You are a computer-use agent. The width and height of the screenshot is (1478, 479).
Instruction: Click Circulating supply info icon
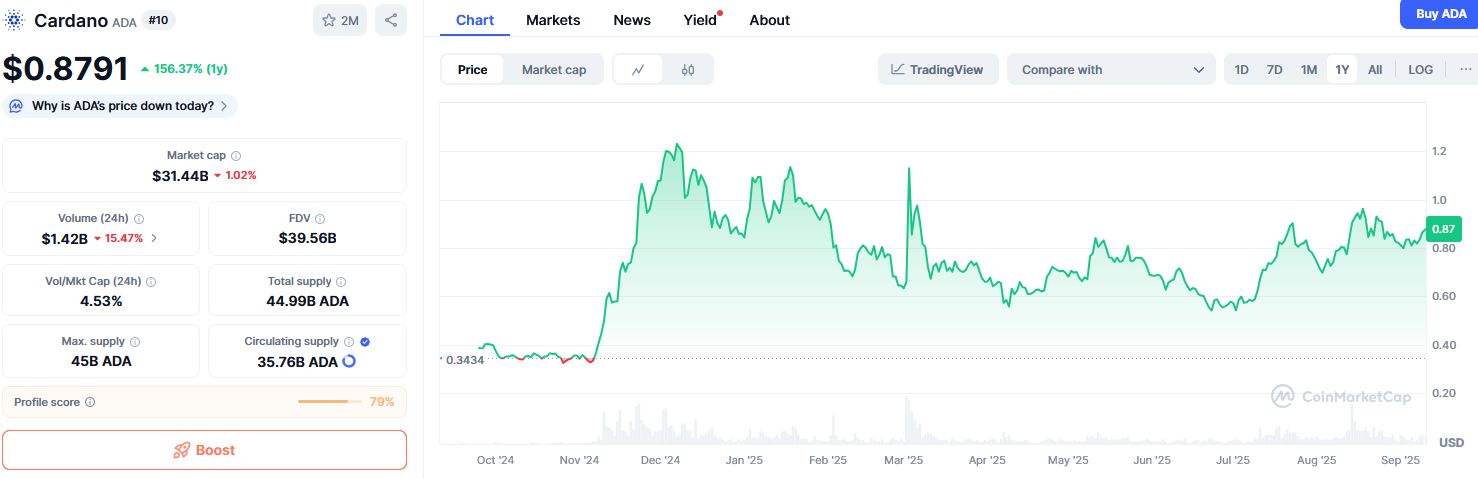[349, 342]
